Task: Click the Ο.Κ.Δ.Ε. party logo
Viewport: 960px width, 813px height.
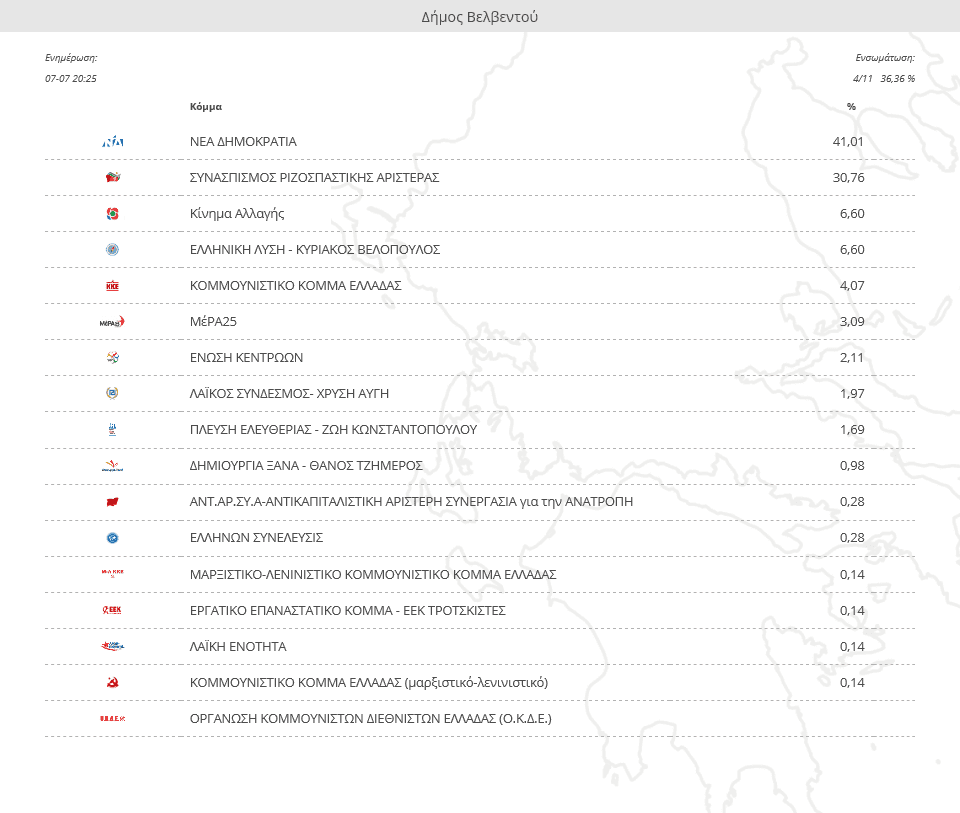Action: pos(113,718)
